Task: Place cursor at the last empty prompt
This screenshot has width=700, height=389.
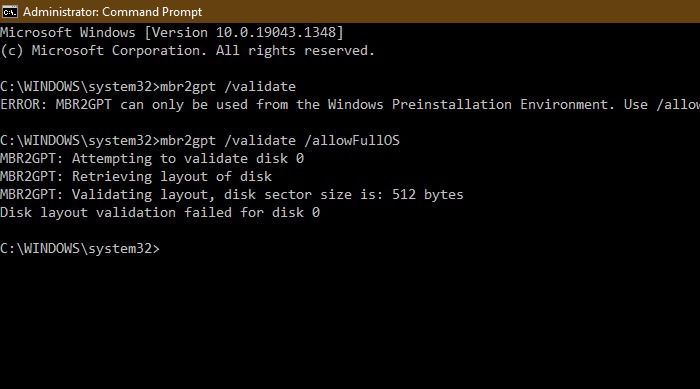Action: [x=164, y=249]
